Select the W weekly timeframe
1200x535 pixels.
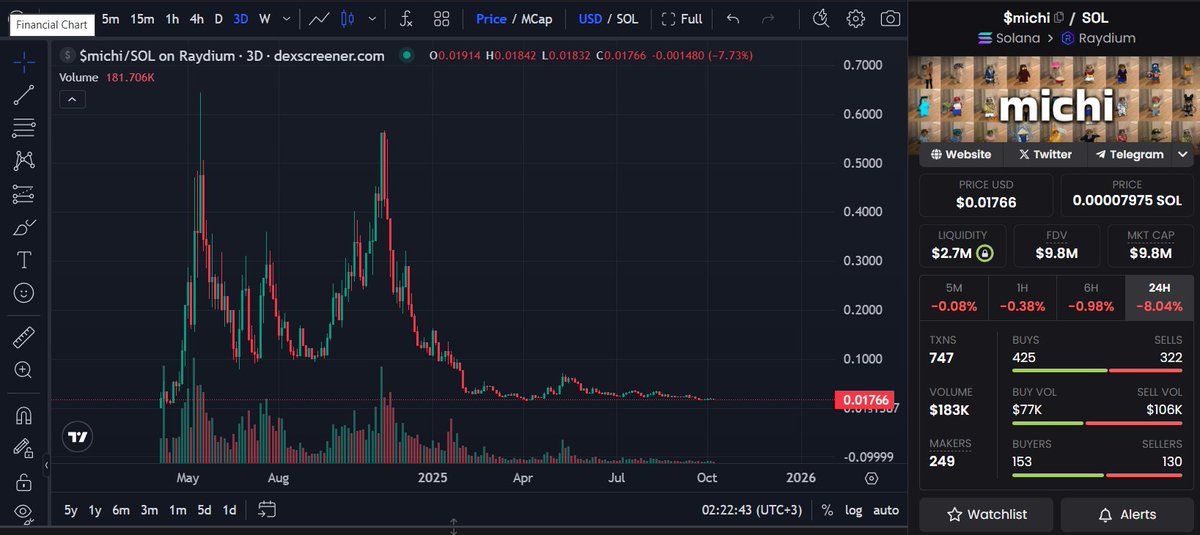click(264, 18)
